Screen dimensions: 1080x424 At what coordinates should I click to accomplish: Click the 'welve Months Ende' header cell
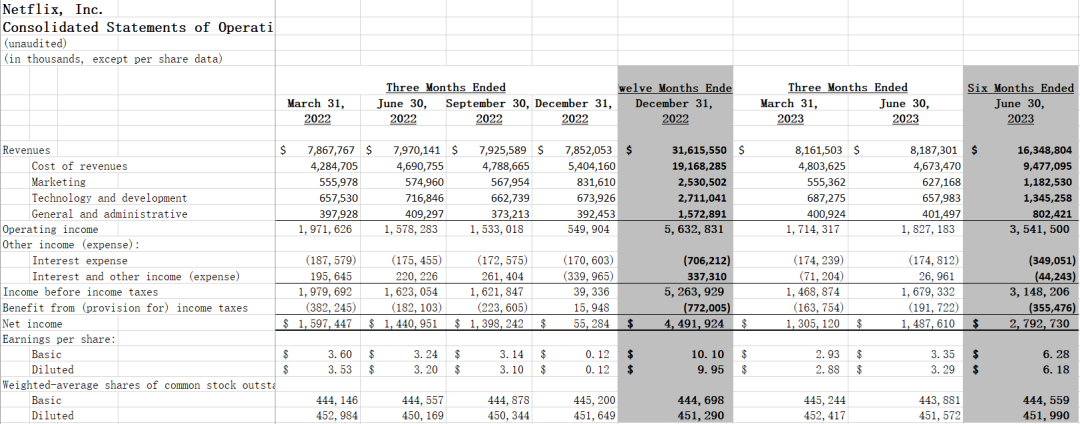(675, 87)
